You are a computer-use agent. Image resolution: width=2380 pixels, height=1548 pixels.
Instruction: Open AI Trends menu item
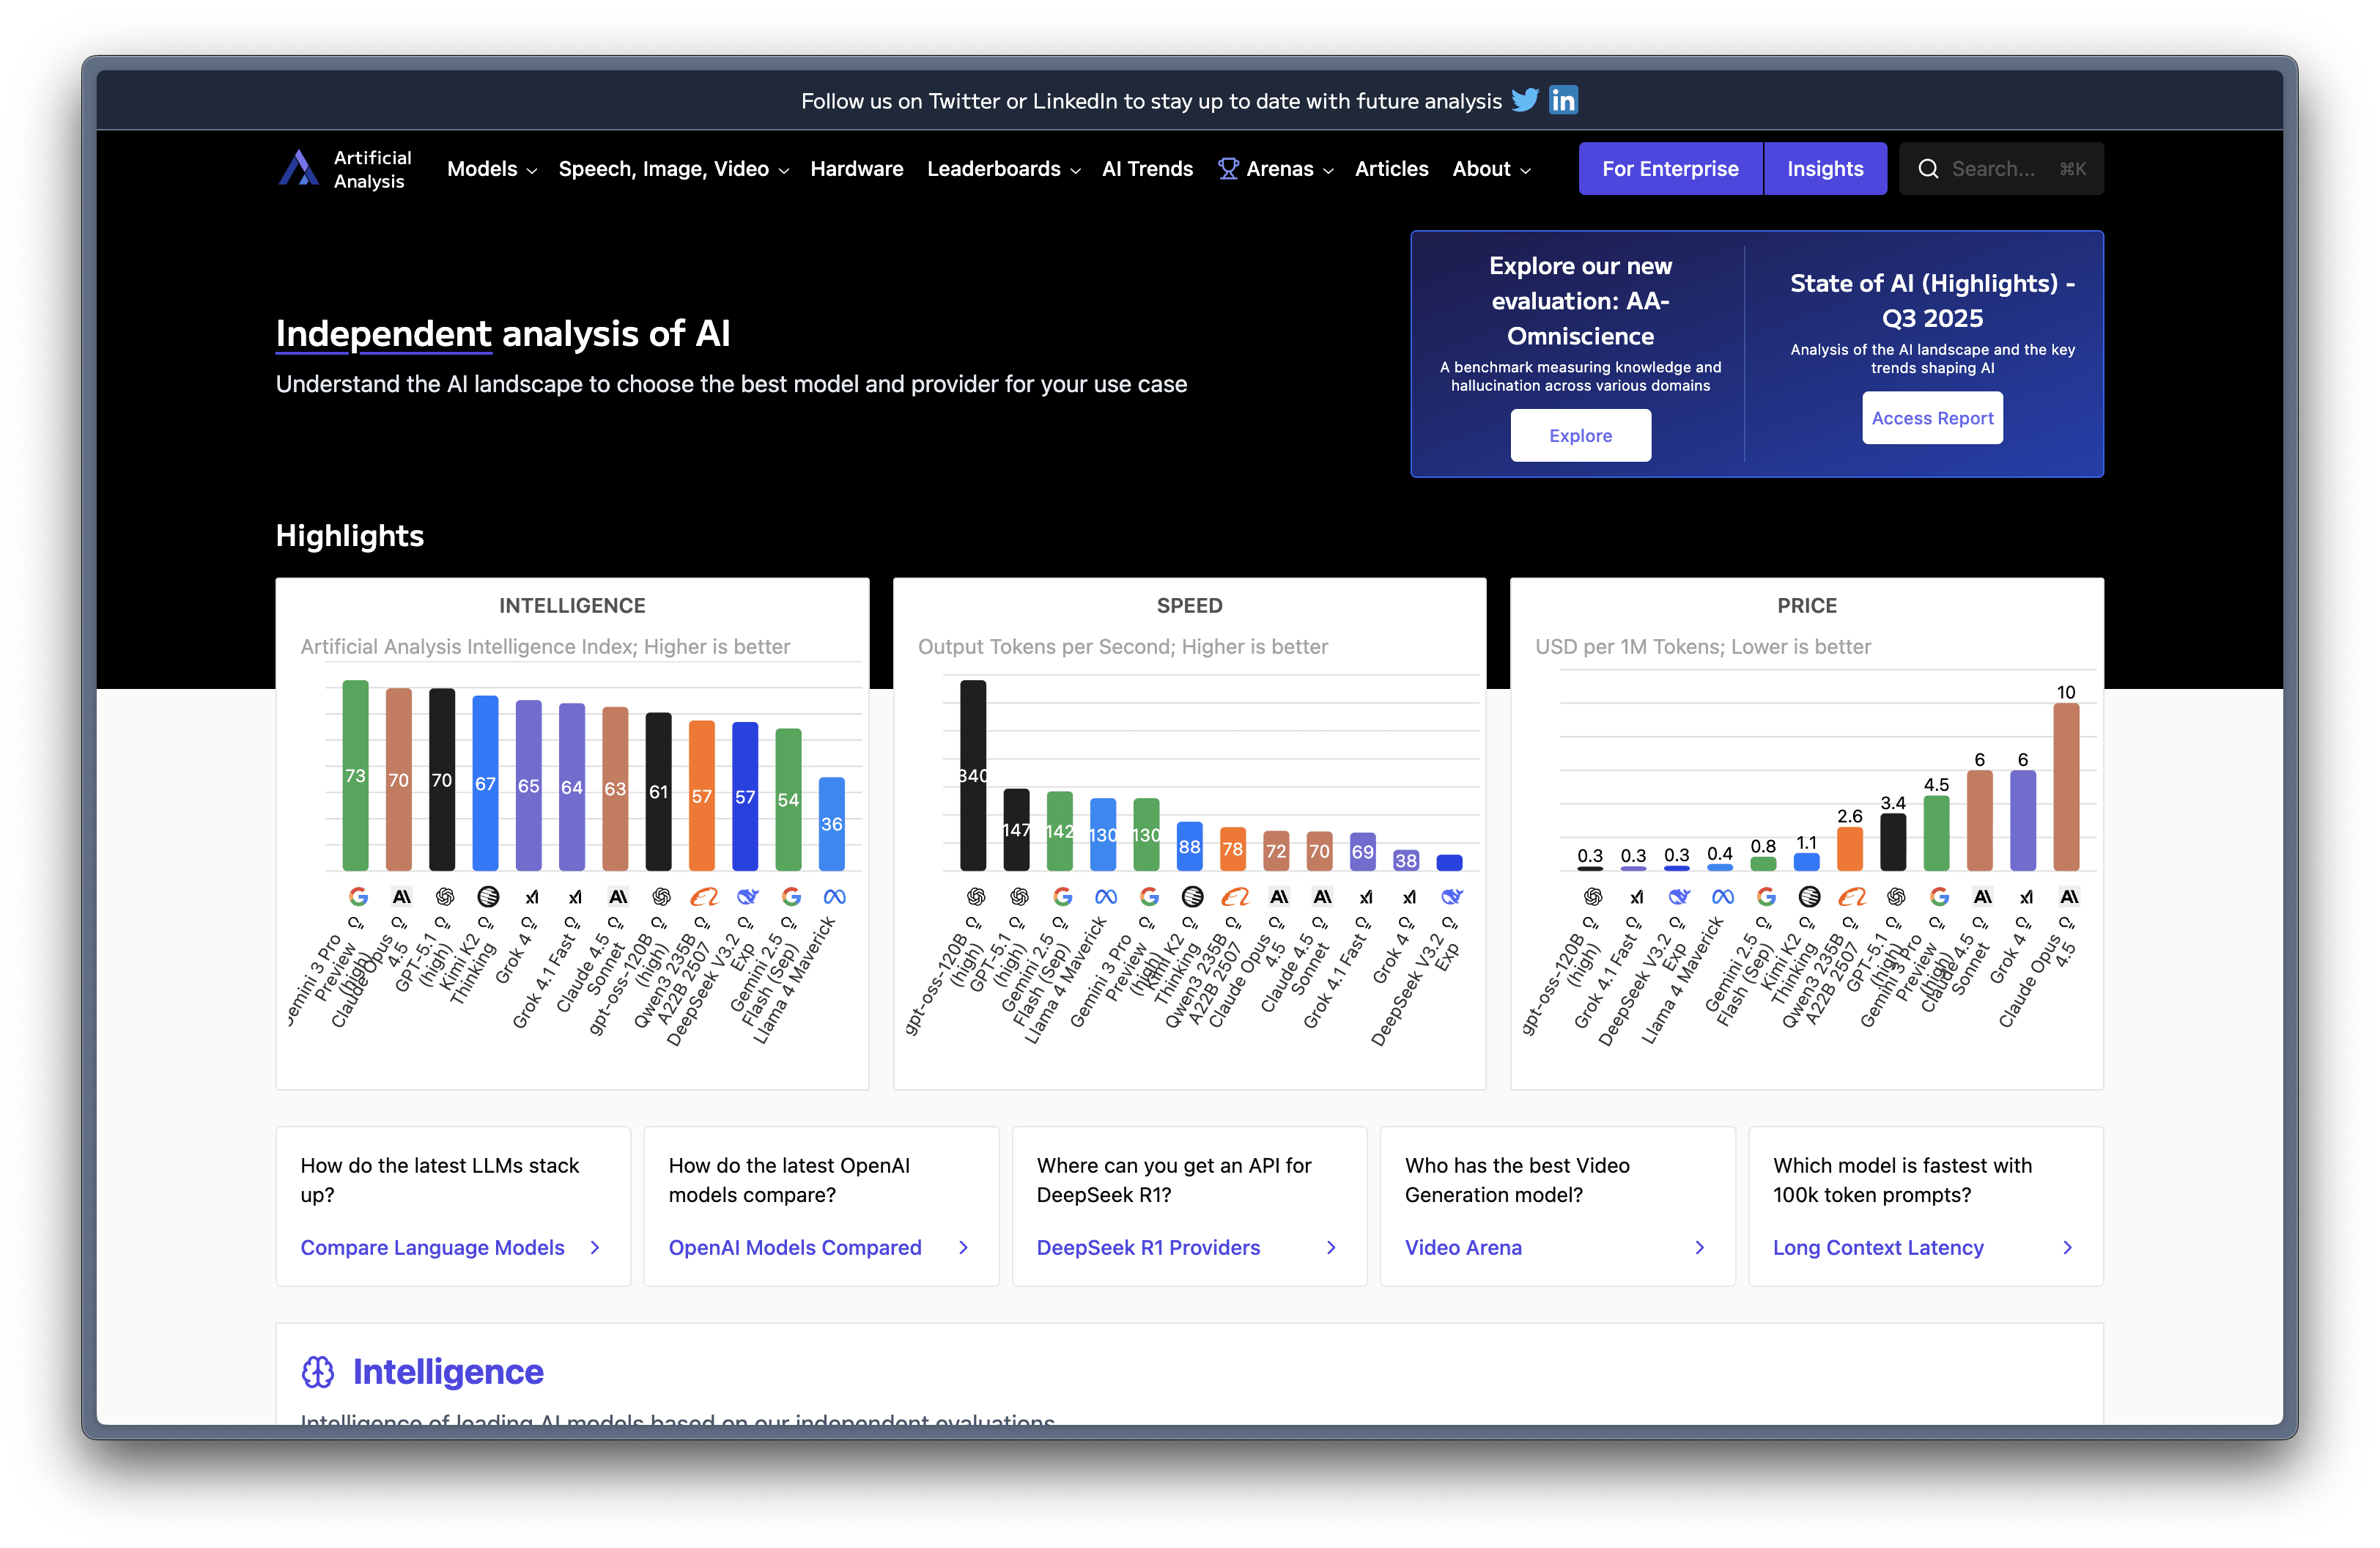coord(1147,169)
